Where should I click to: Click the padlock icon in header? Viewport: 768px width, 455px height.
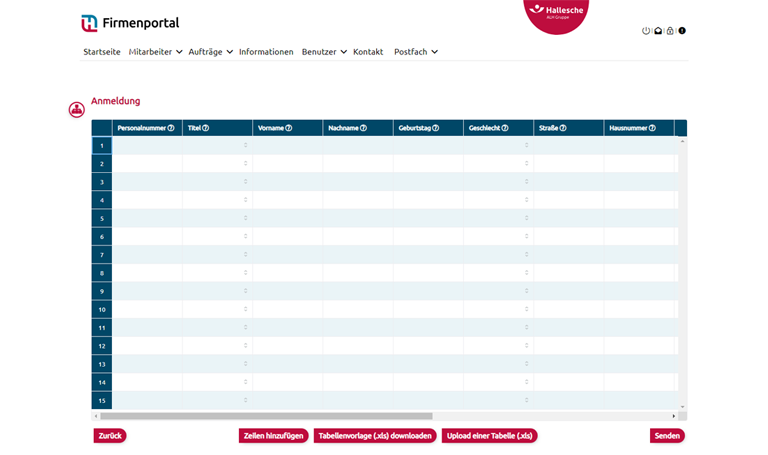[x=670, y=31]
